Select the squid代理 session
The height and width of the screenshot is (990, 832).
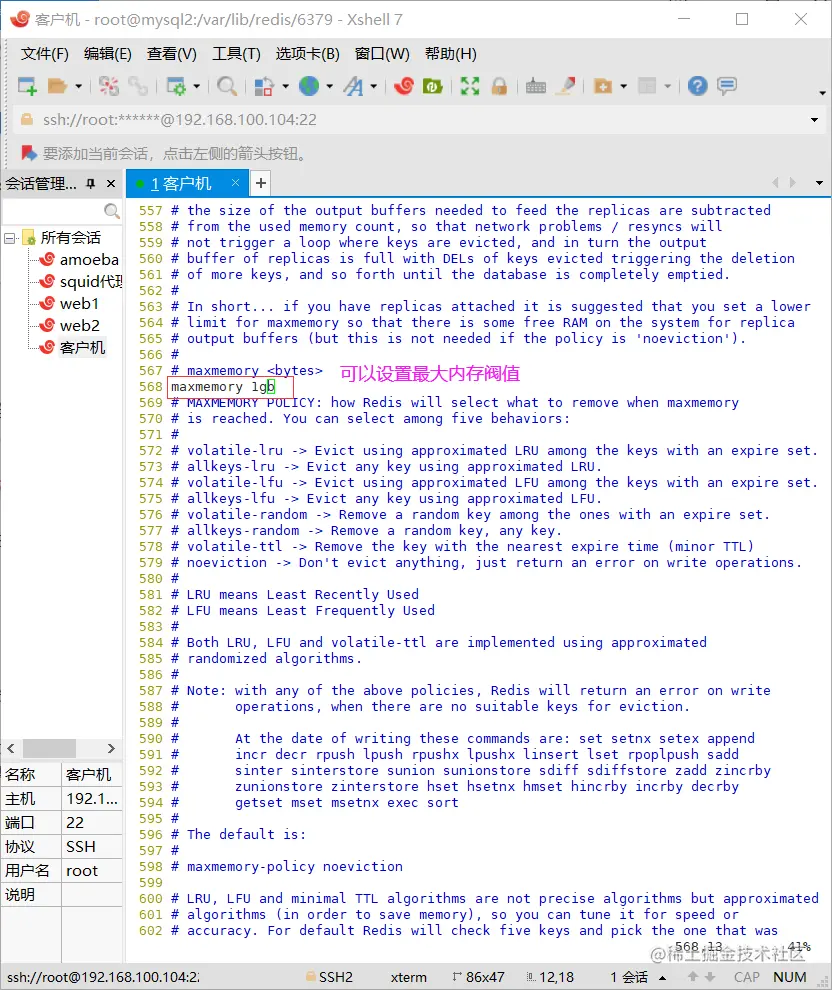pyautogui.click(x=91, y=282)
